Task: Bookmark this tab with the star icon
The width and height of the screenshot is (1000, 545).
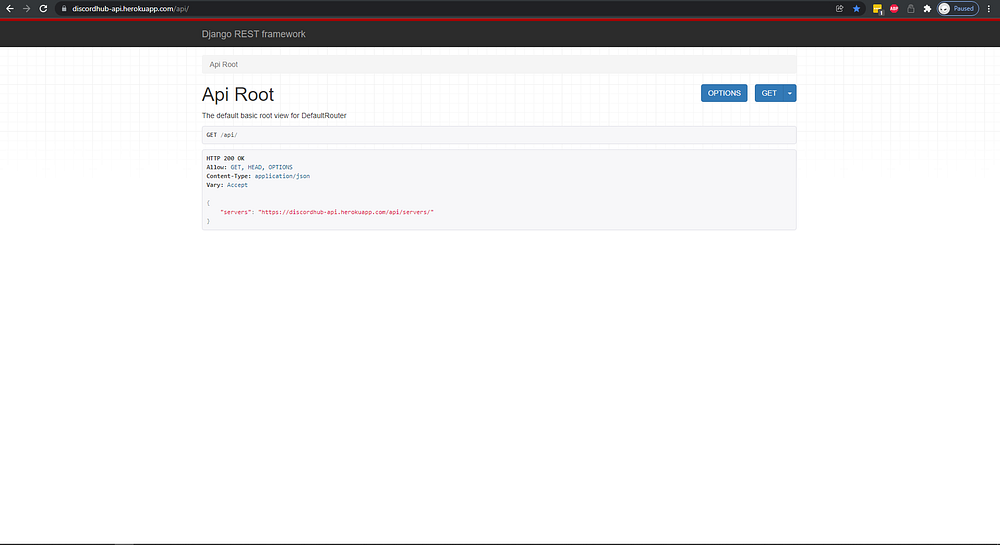Action: pos(857,9)
